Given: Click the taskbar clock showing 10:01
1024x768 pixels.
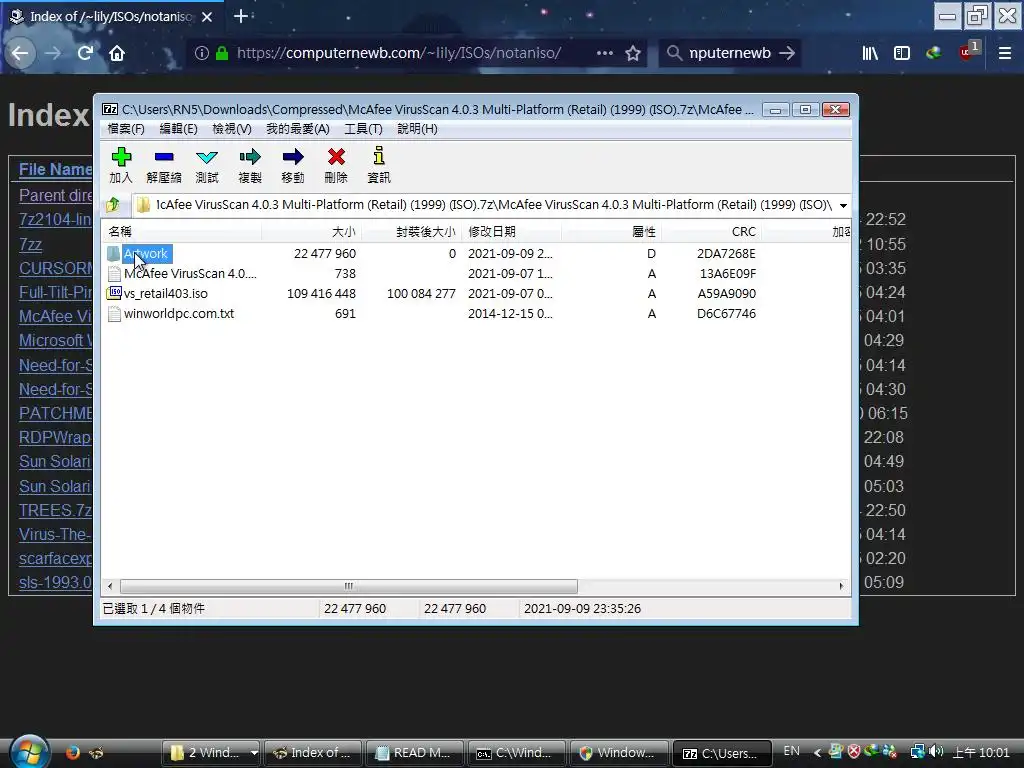Looking at the screenshot, I should coord(981,752).
